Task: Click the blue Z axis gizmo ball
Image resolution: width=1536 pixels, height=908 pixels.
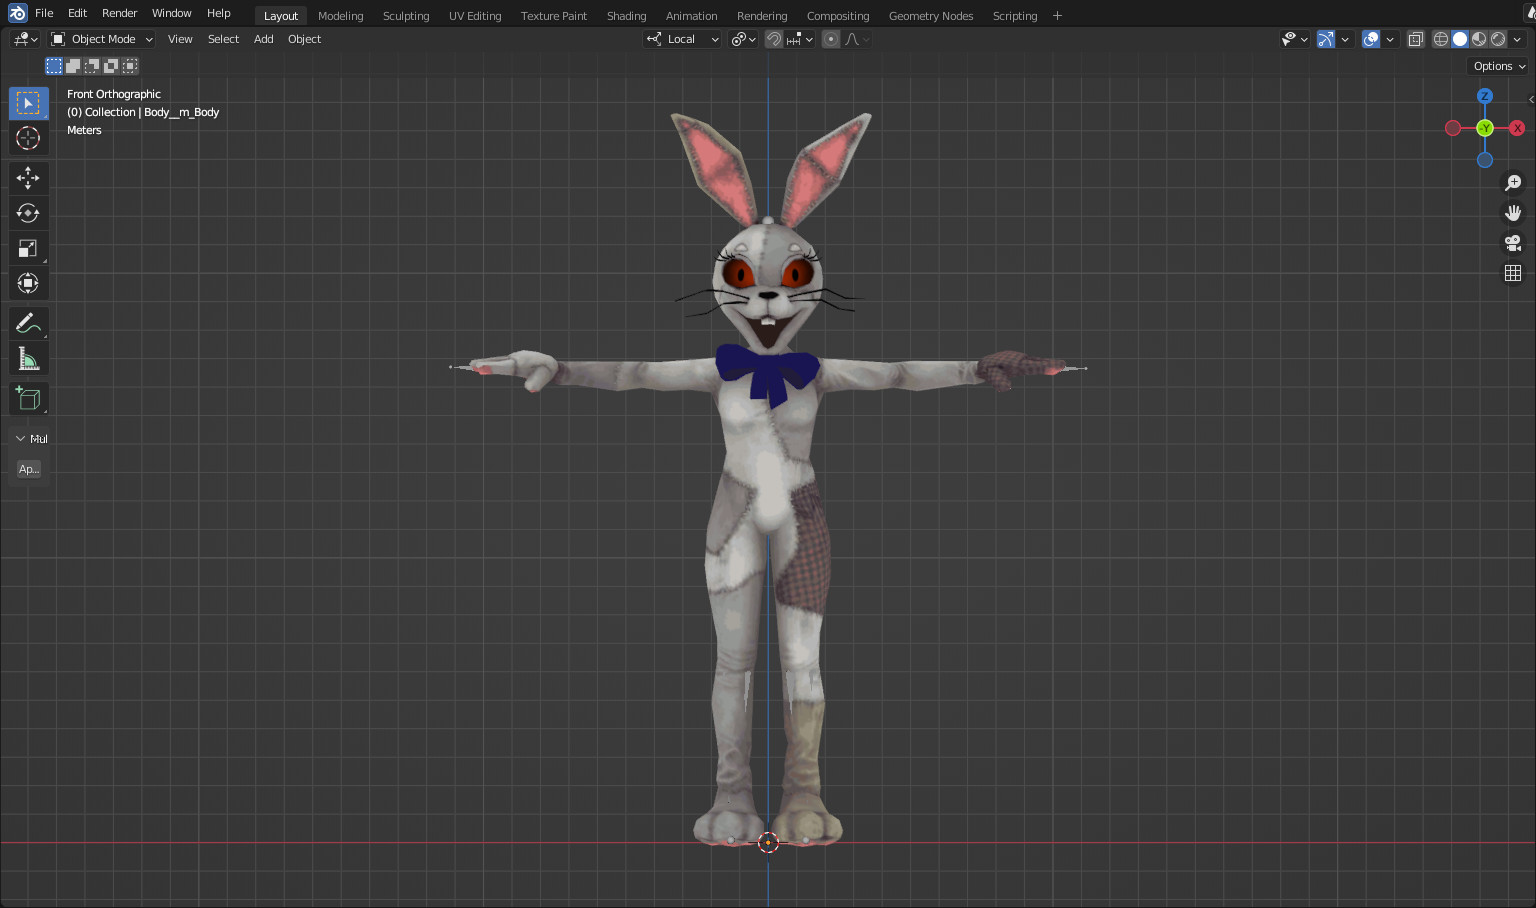Action: (1485, 96)
